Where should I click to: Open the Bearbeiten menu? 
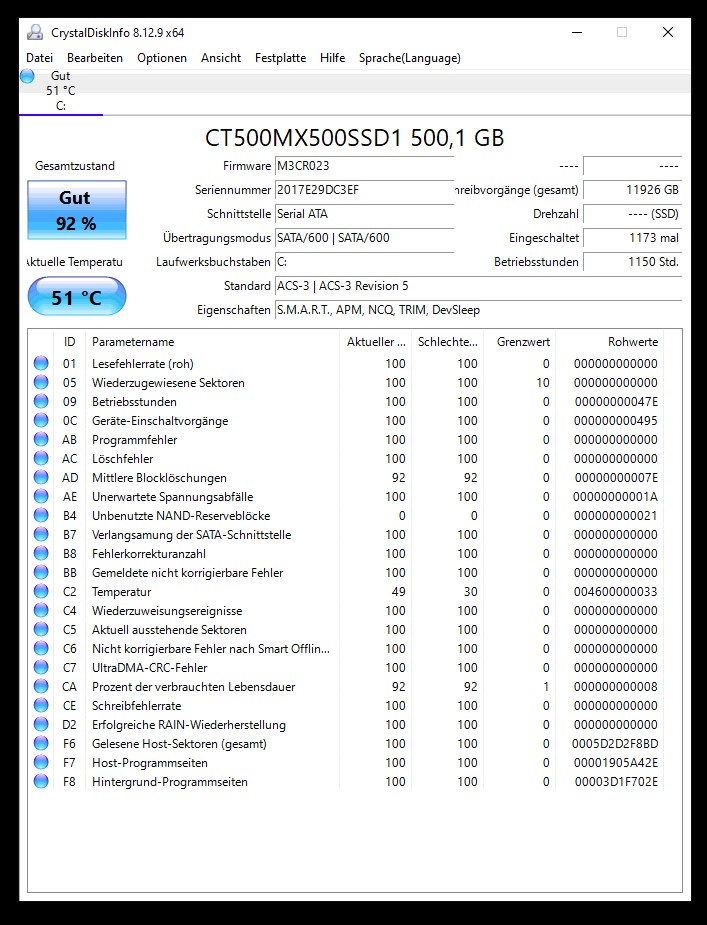tap(95, 58)
